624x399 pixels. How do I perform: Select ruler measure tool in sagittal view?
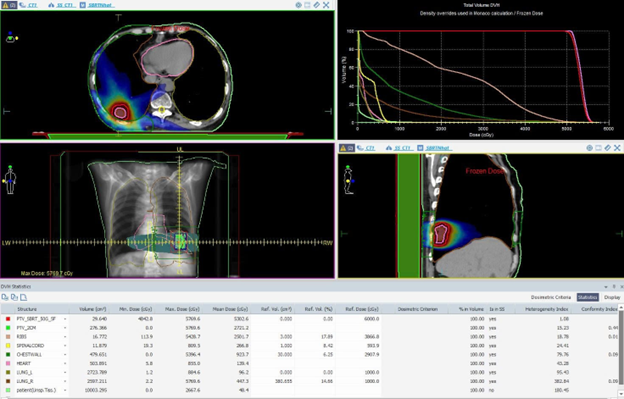click(x=608, y=148)
